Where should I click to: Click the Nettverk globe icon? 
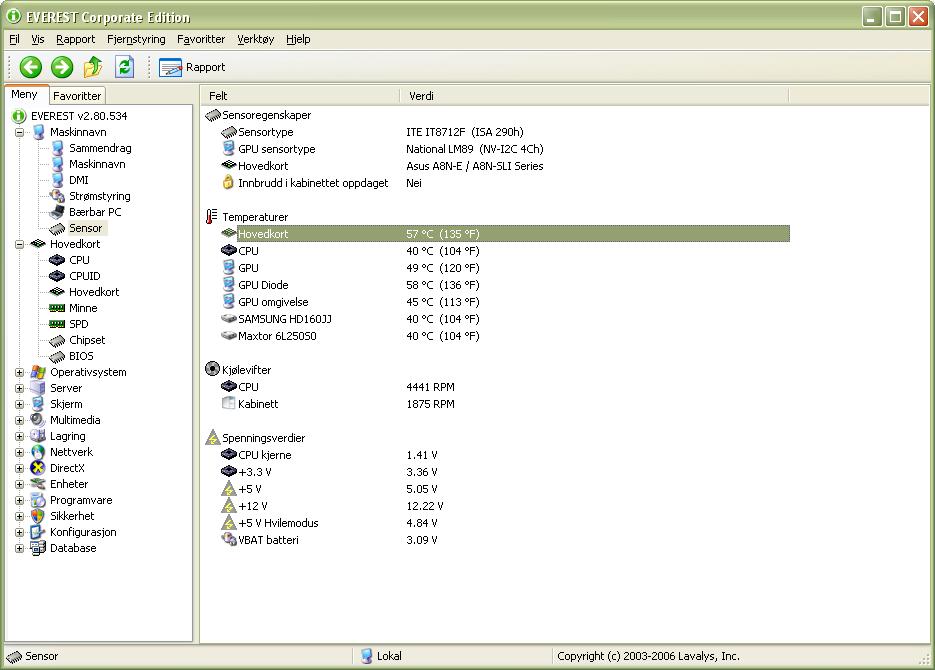coord(38,452)
